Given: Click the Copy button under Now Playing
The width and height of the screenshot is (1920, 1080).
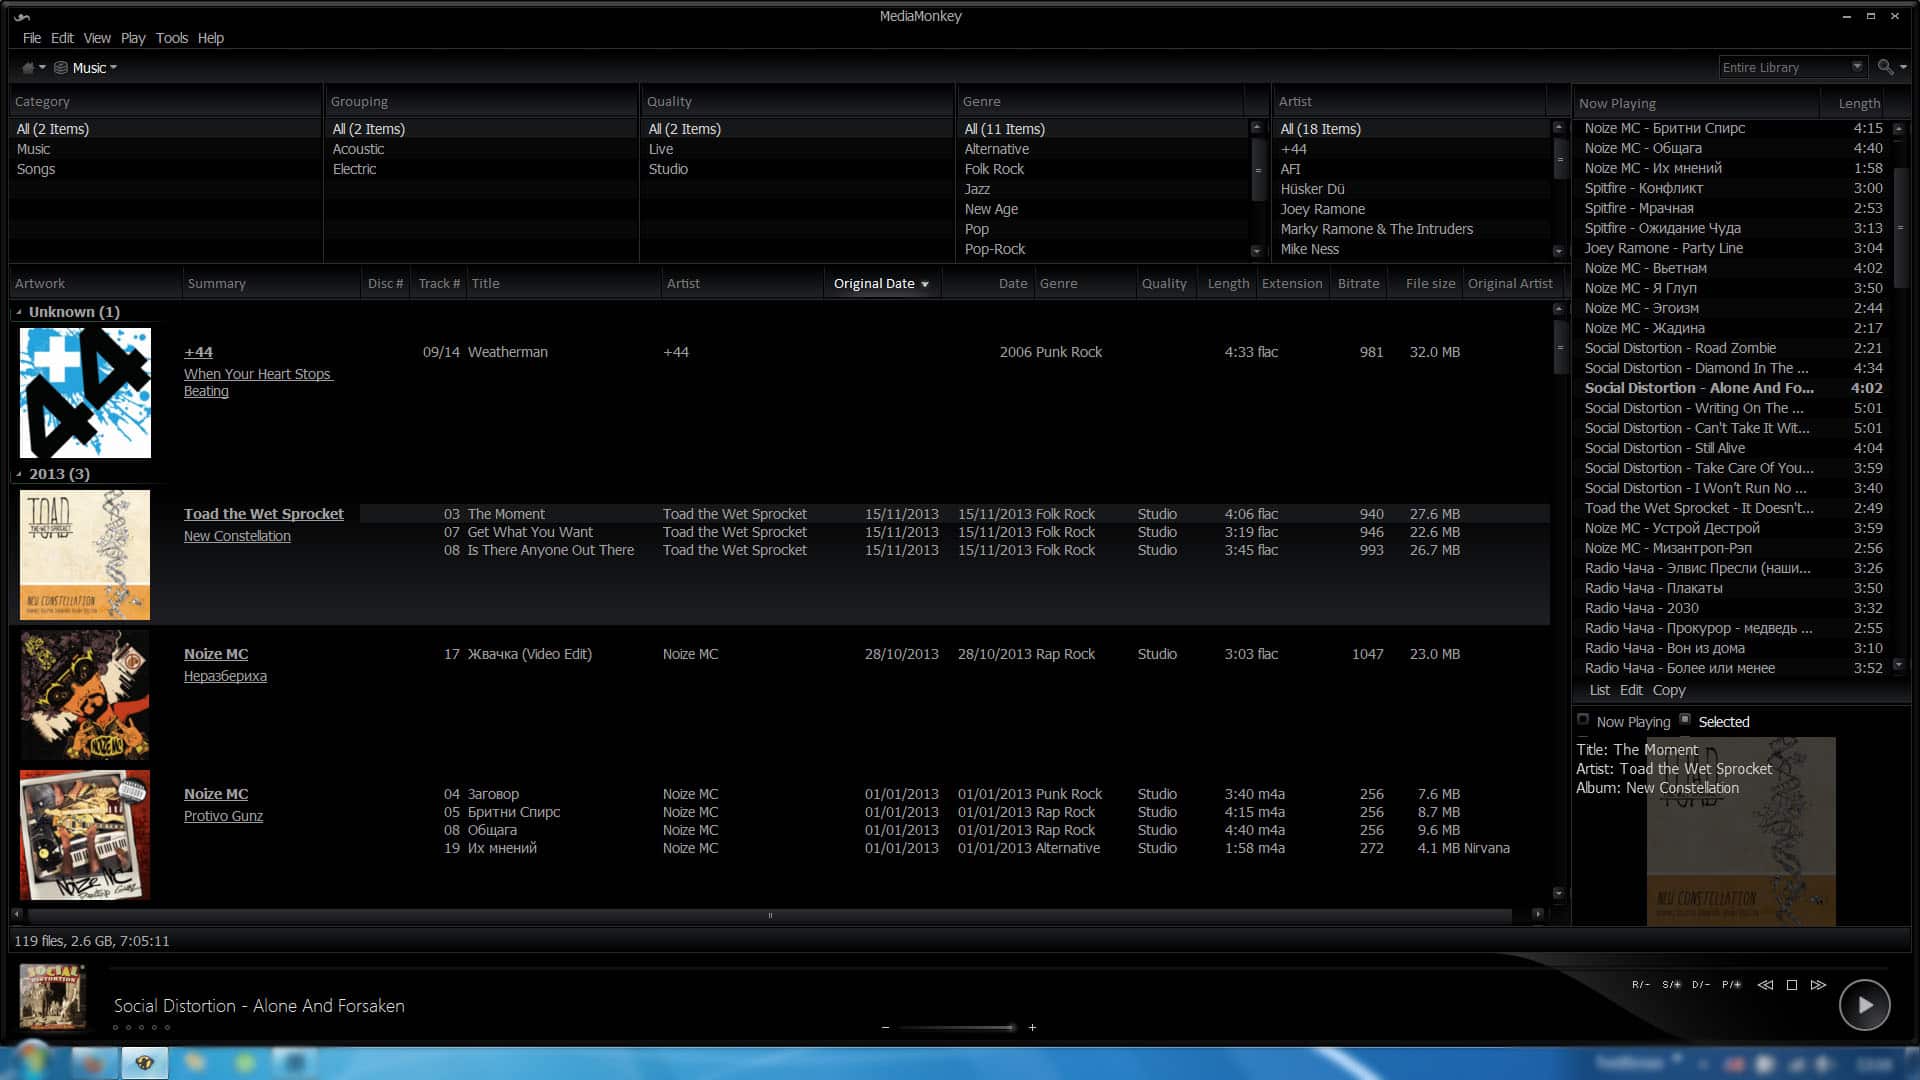Looking at the screenshot, I should [1669, 690].
